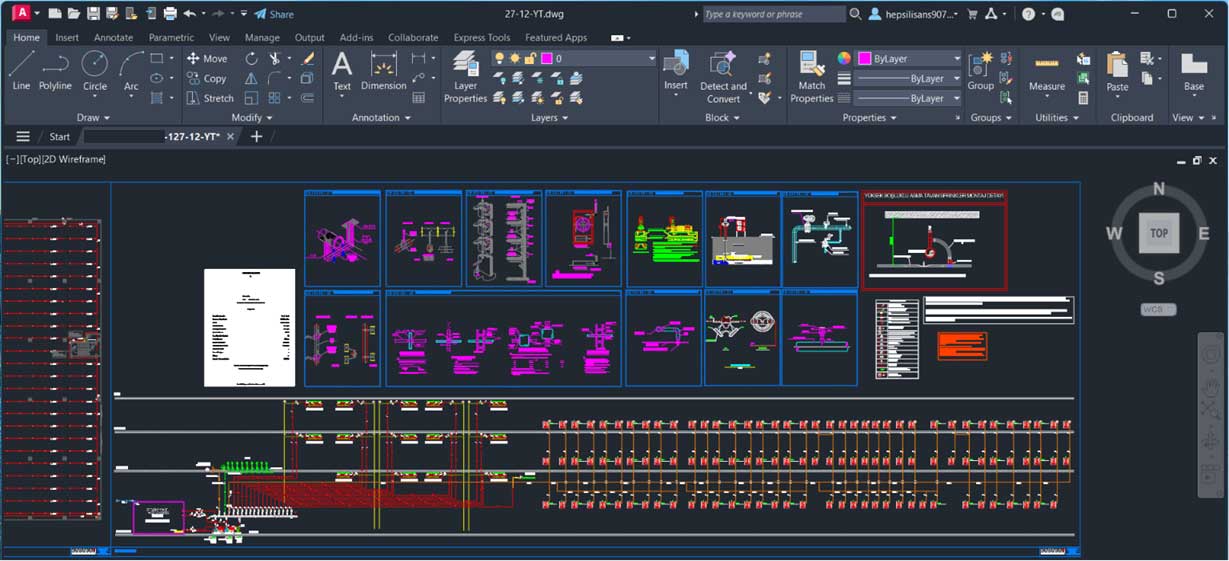
Task: Activate the Circle tool
Action: point(95,72)
